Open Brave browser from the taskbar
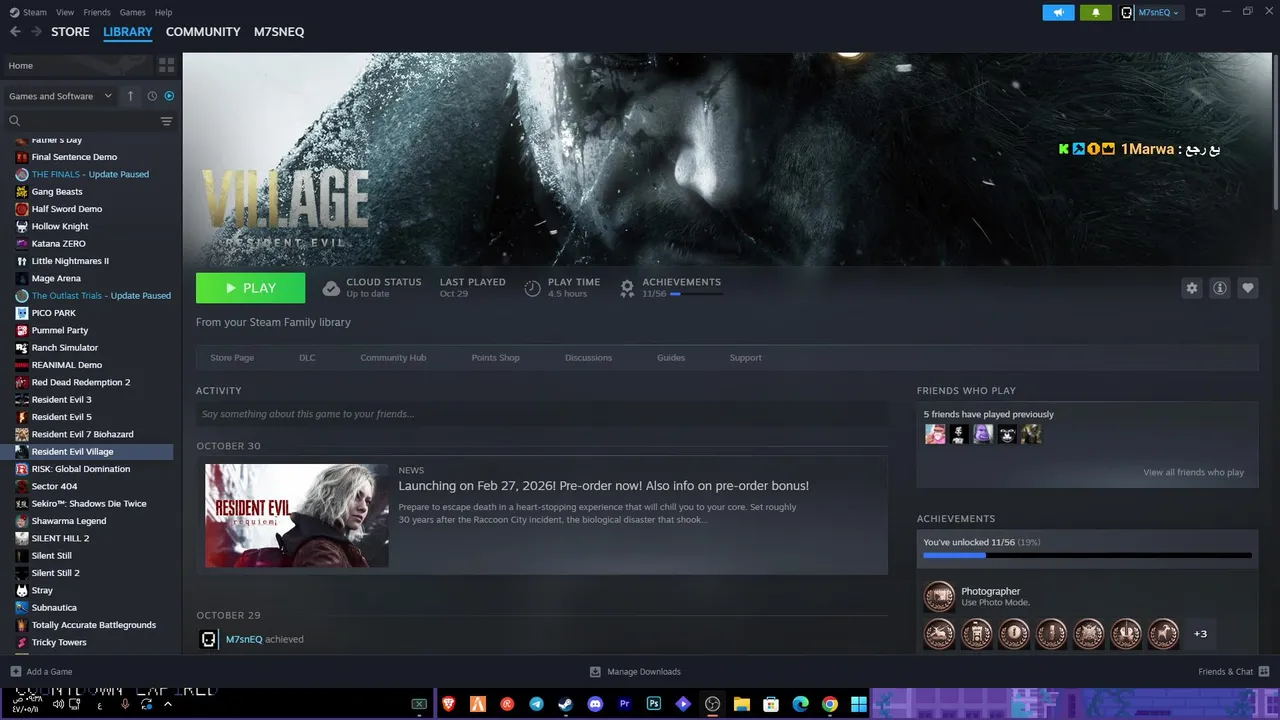This screenshot has height=720, width=1280. pos(448,704)
